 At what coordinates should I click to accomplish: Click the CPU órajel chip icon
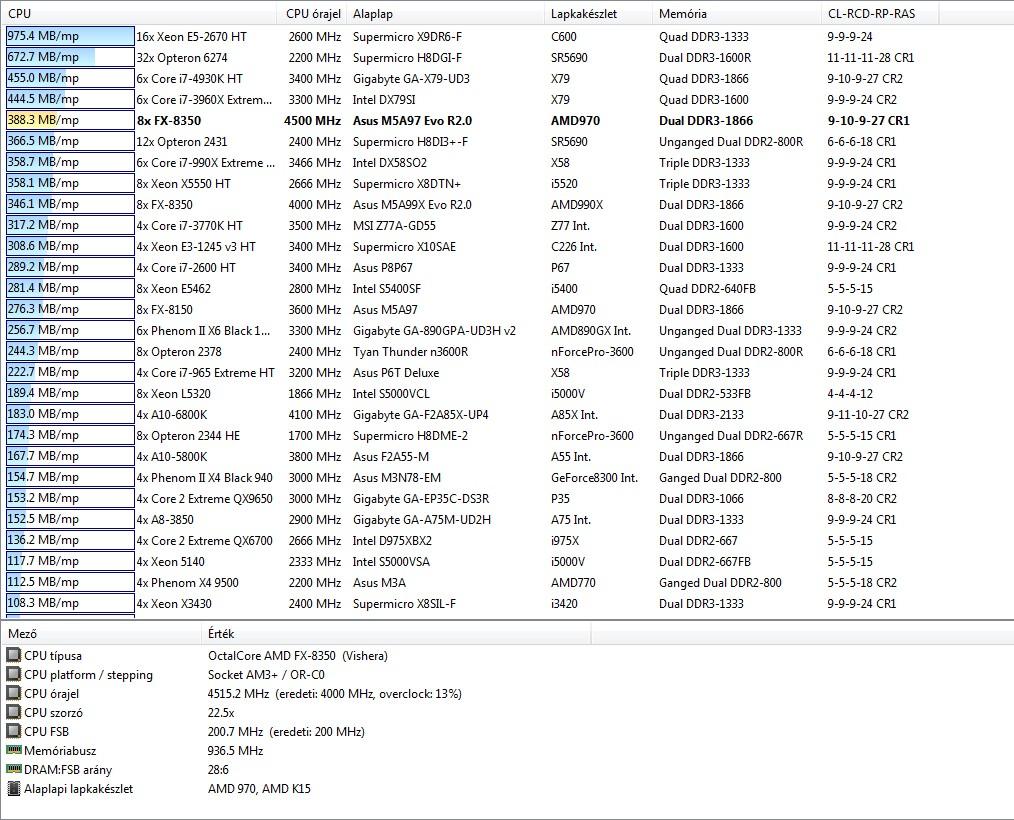coord(13,693)
